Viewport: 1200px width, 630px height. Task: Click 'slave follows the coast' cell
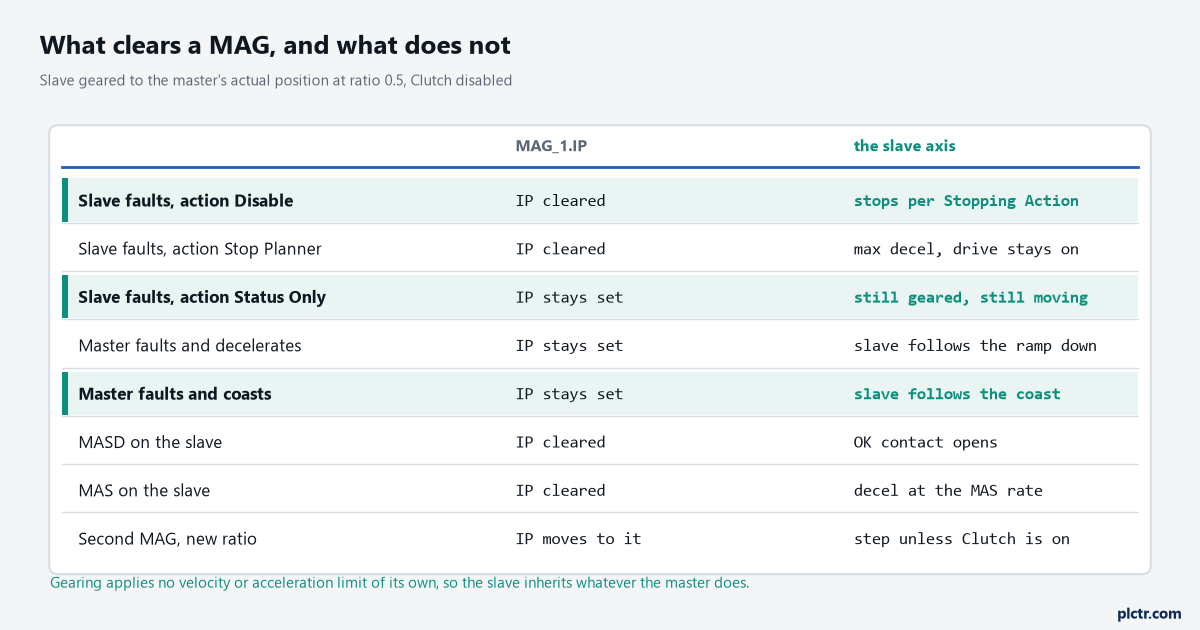click(x=957, y=394)
